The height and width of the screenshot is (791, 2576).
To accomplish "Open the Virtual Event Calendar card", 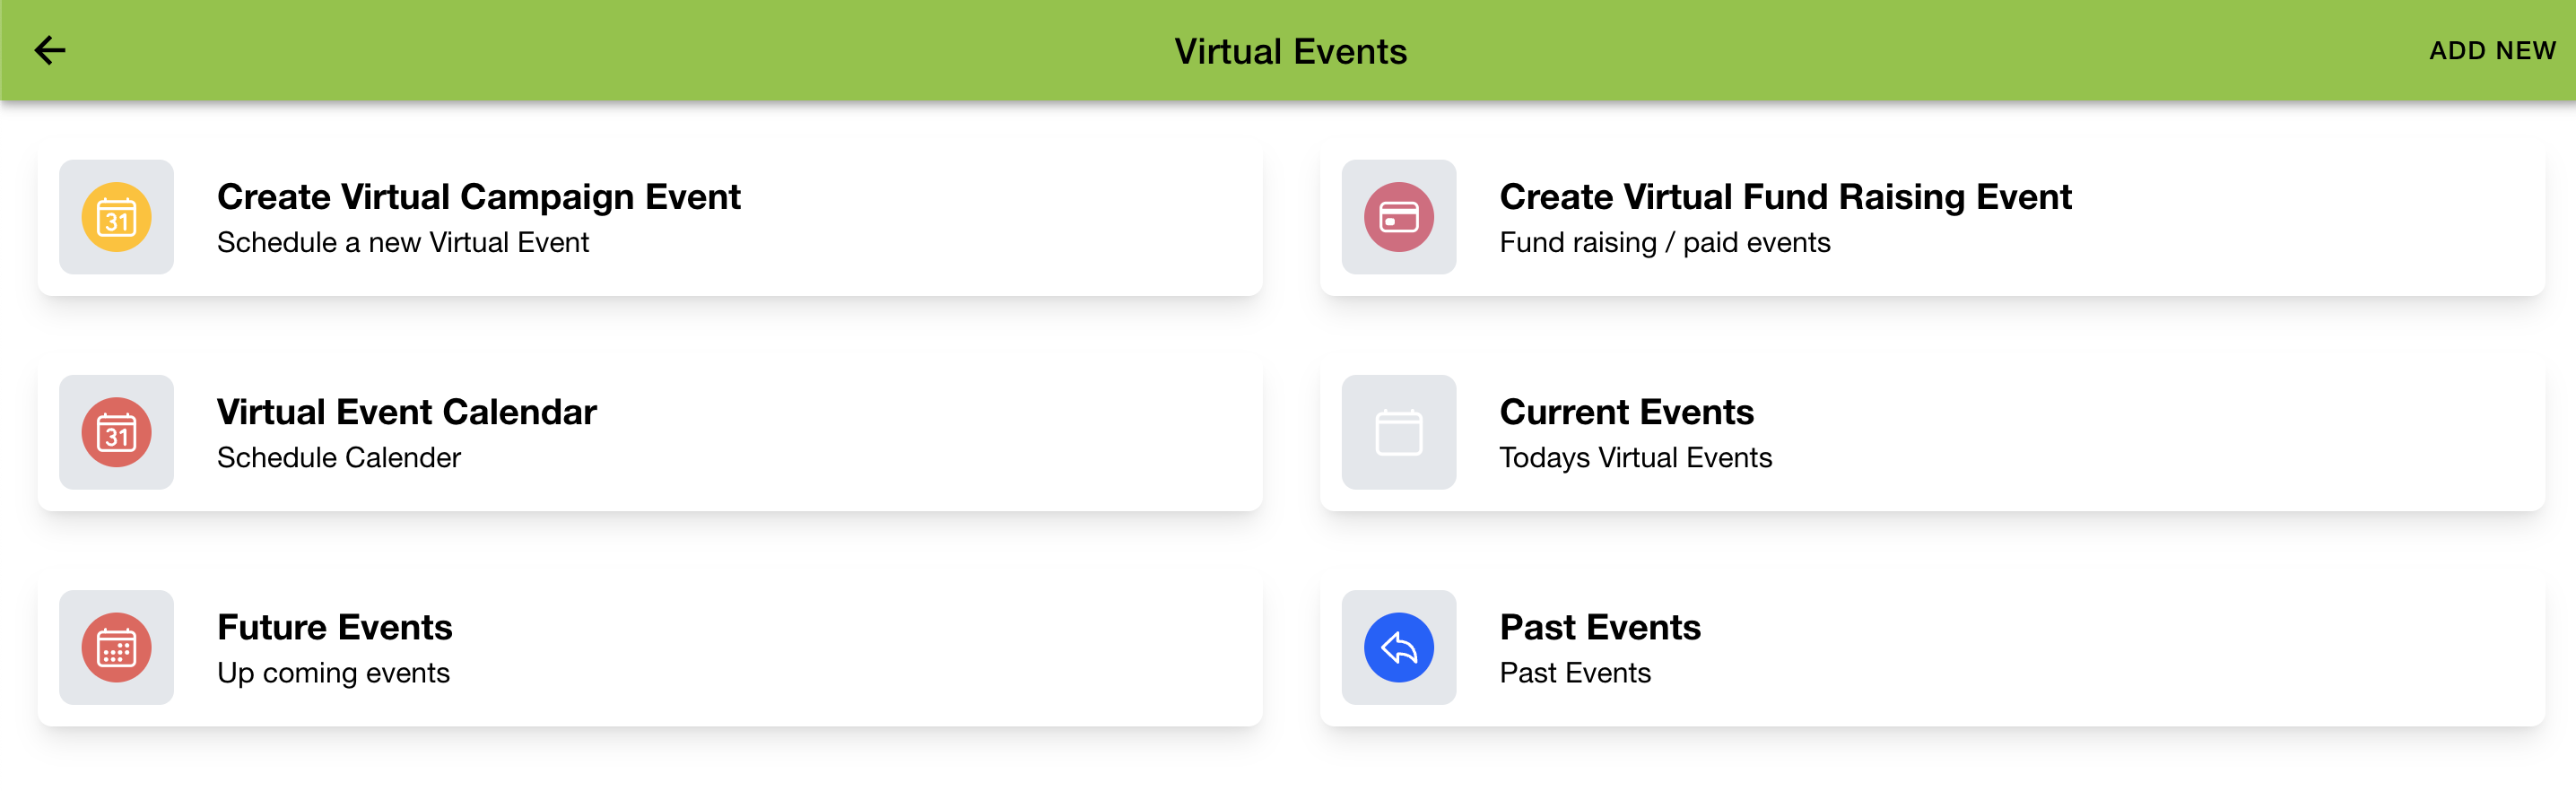I will click(x=406, y=412).
